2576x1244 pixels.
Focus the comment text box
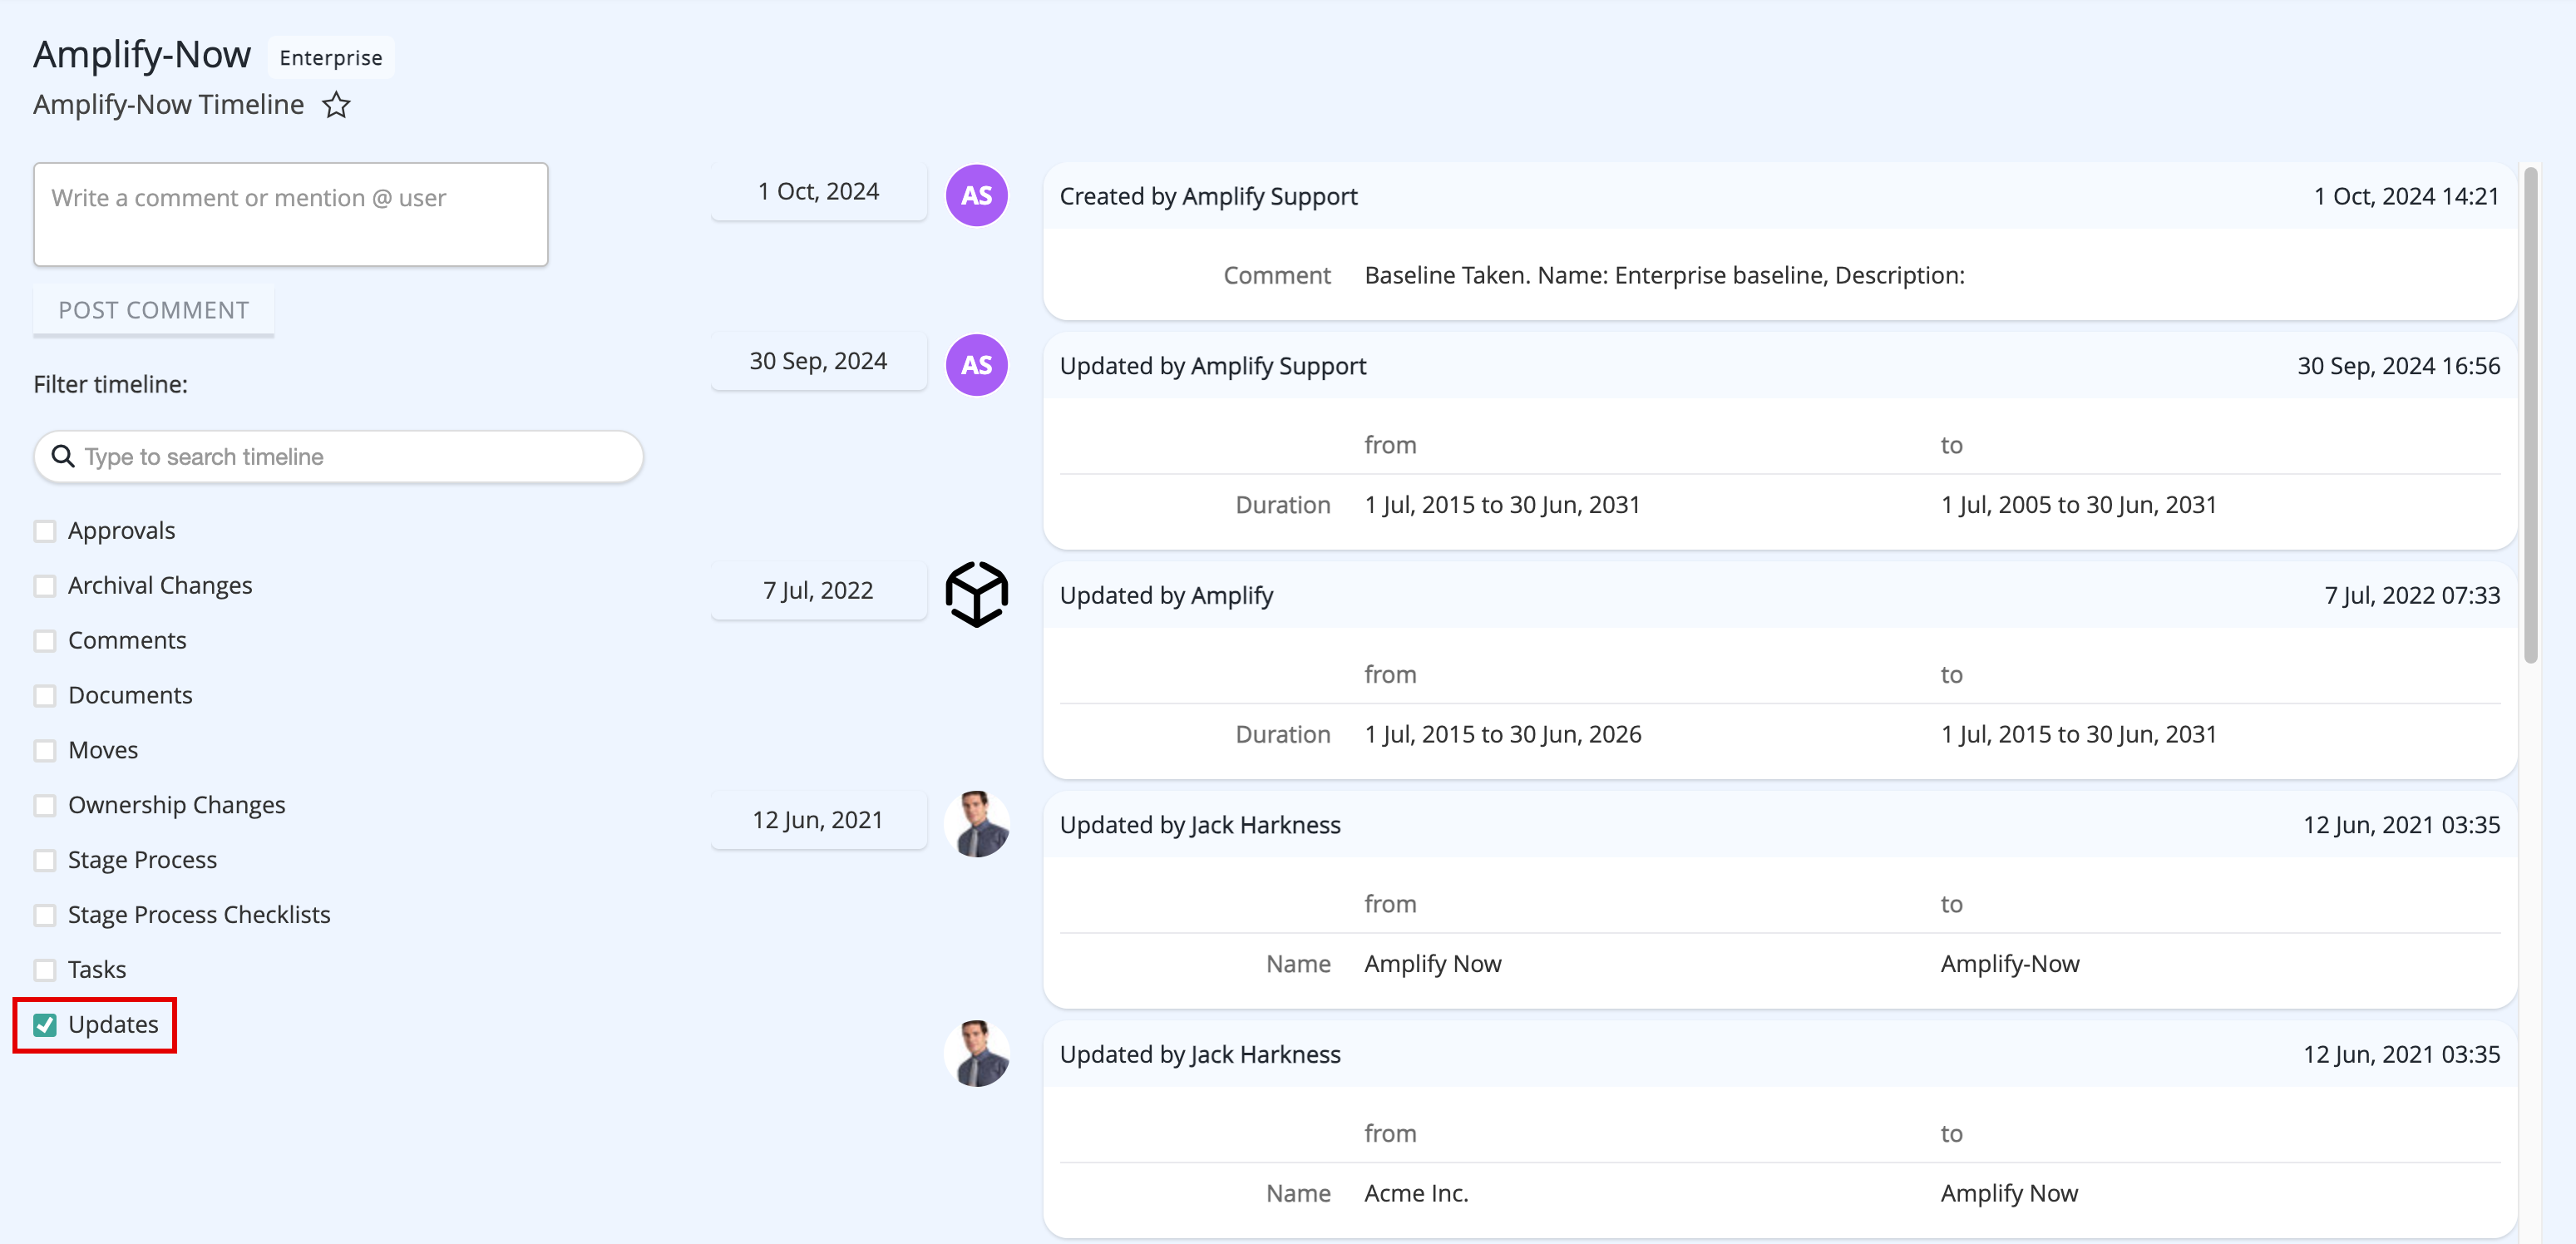(291, 214)
